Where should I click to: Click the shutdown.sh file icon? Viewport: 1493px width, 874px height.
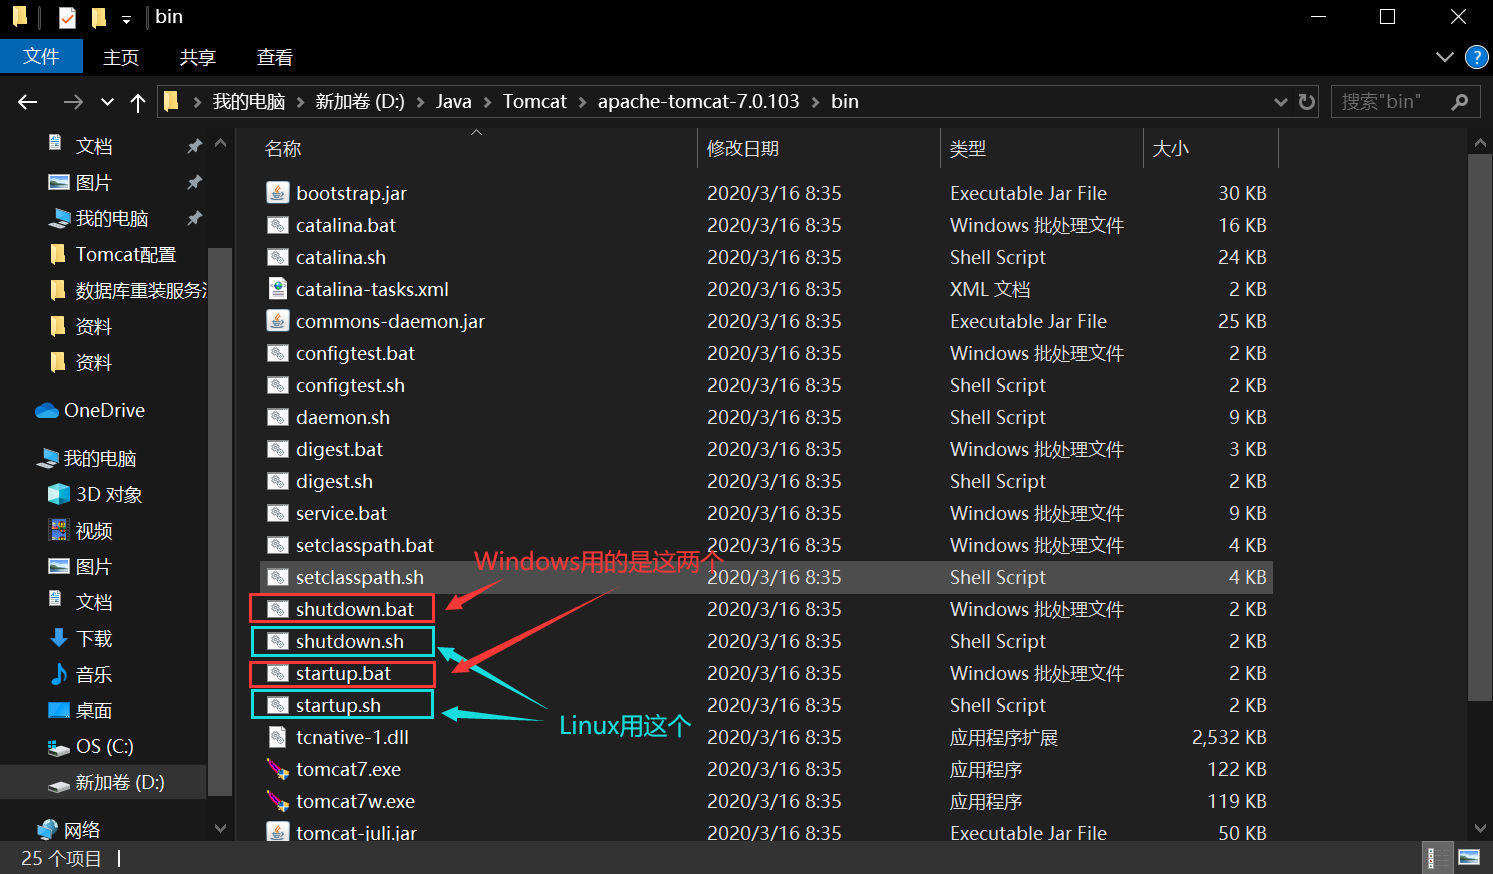pyautogui.click(x=278, y=641)
